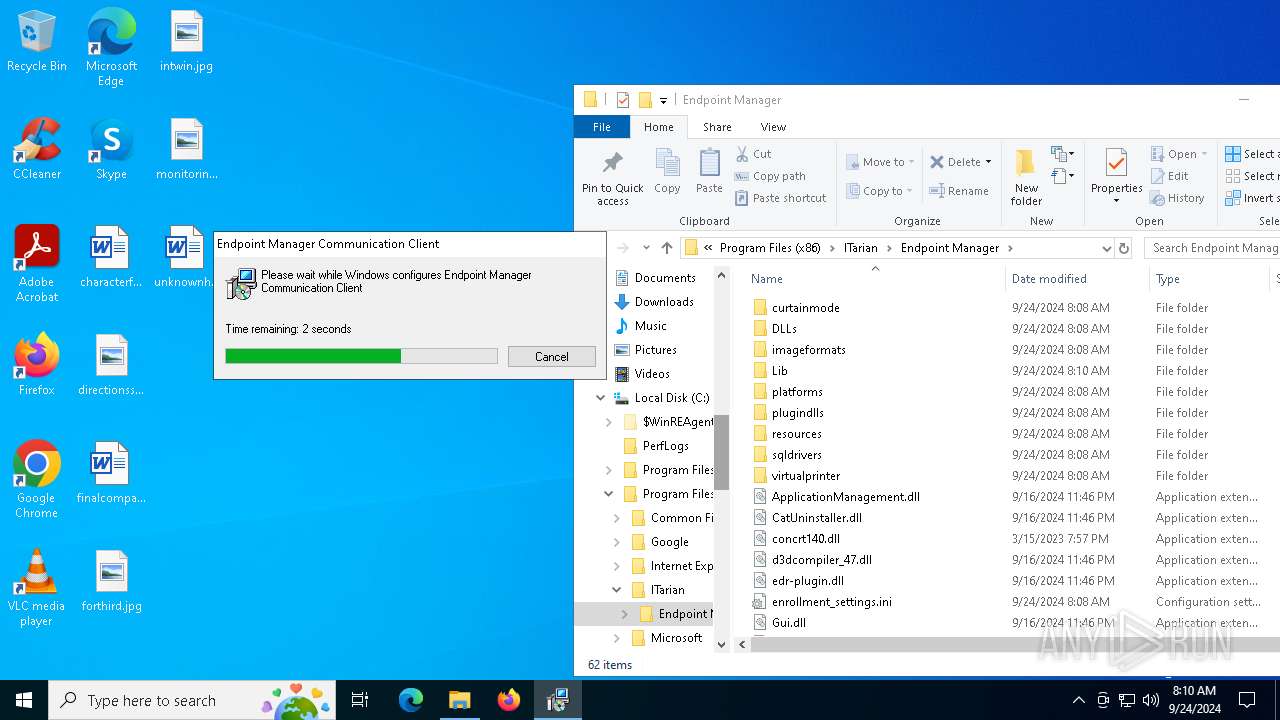This screenshot has width=1280, height=720.
Task: Click Copy path in the ribbon
Action: [x=770, y=176]
